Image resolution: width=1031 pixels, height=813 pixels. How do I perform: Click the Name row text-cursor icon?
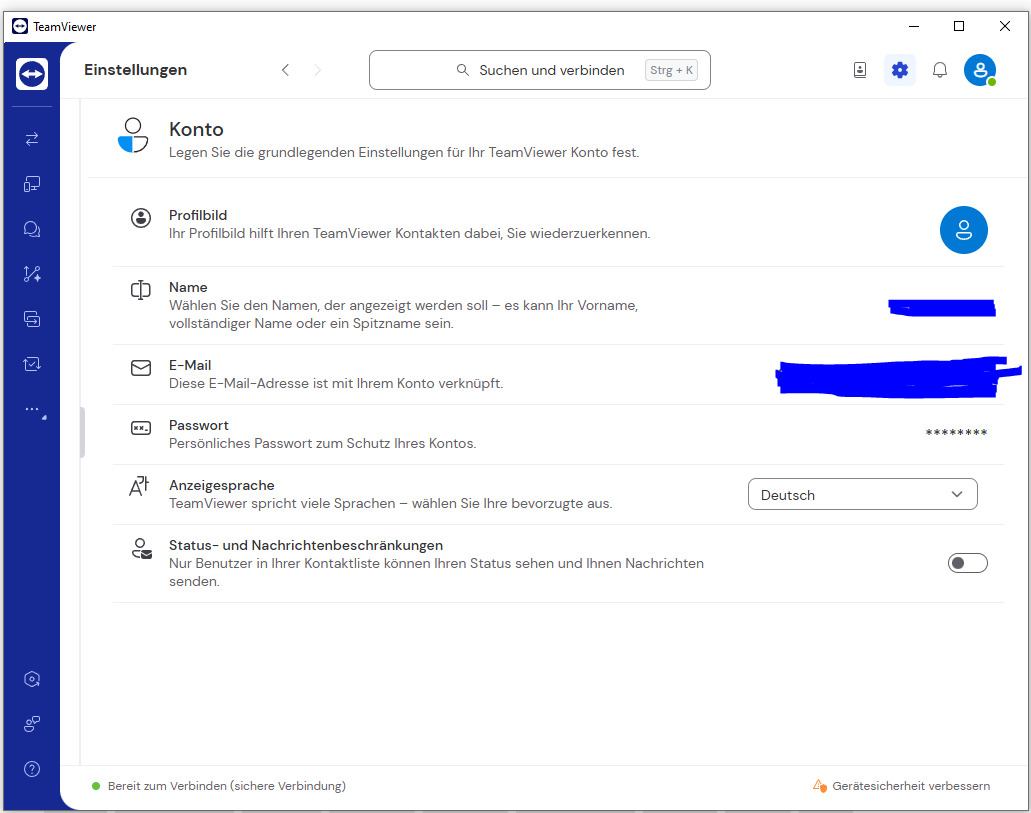(x=141, y=290)
